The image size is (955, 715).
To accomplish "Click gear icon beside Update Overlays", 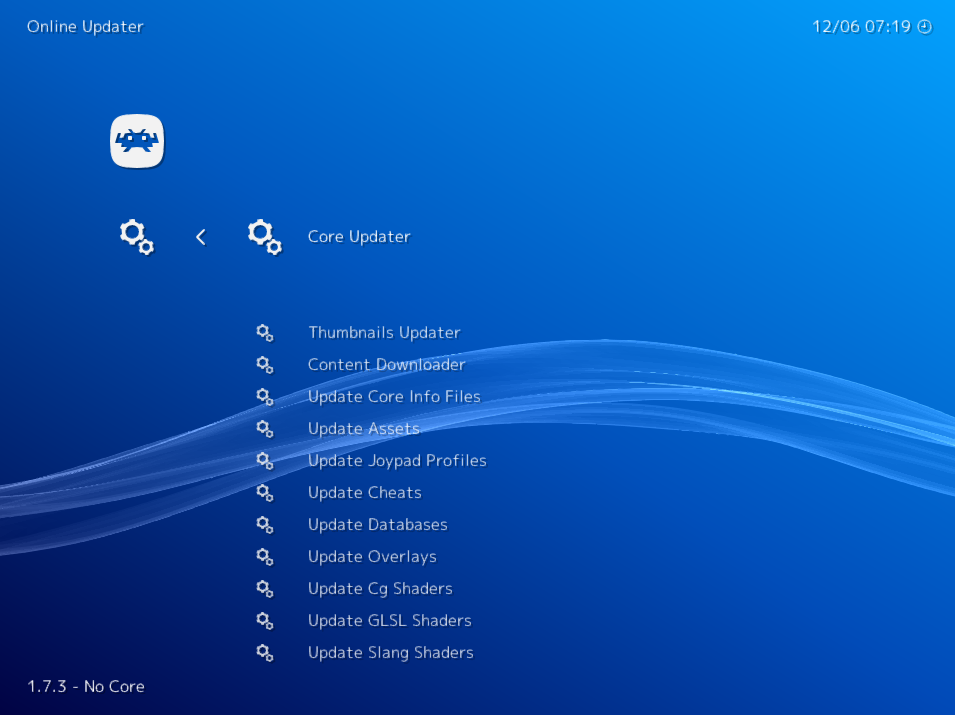I will click(x=265, y=557).
